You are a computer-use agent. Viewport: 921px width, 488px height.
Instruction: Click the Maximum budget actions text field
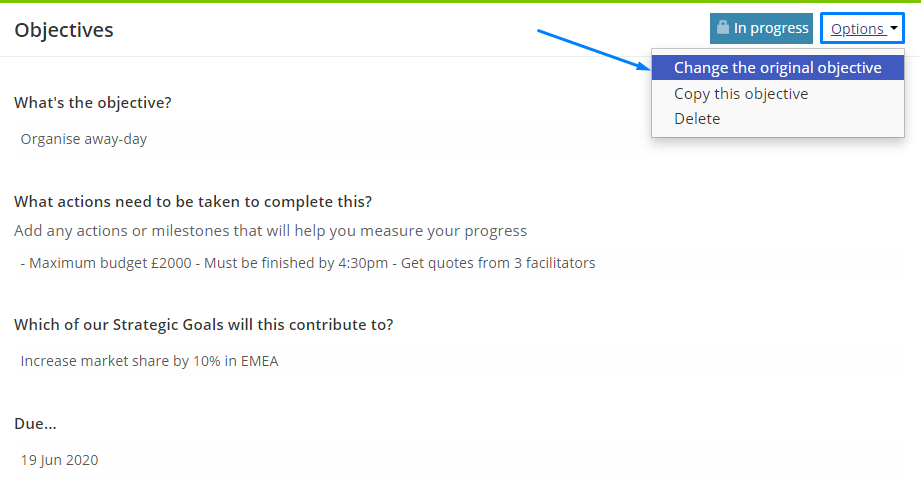[459, 262]
